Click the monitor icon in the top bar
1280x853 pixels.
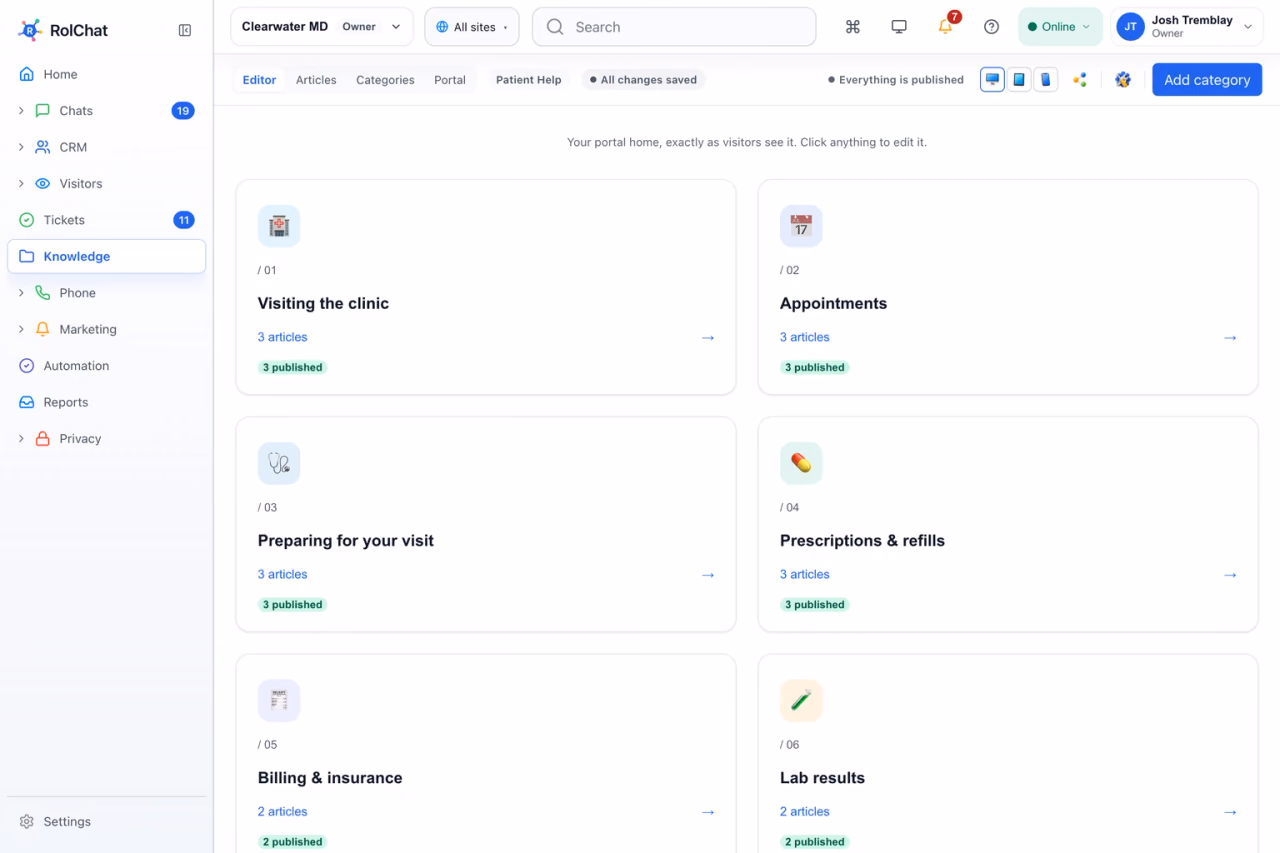pos(899,27)
